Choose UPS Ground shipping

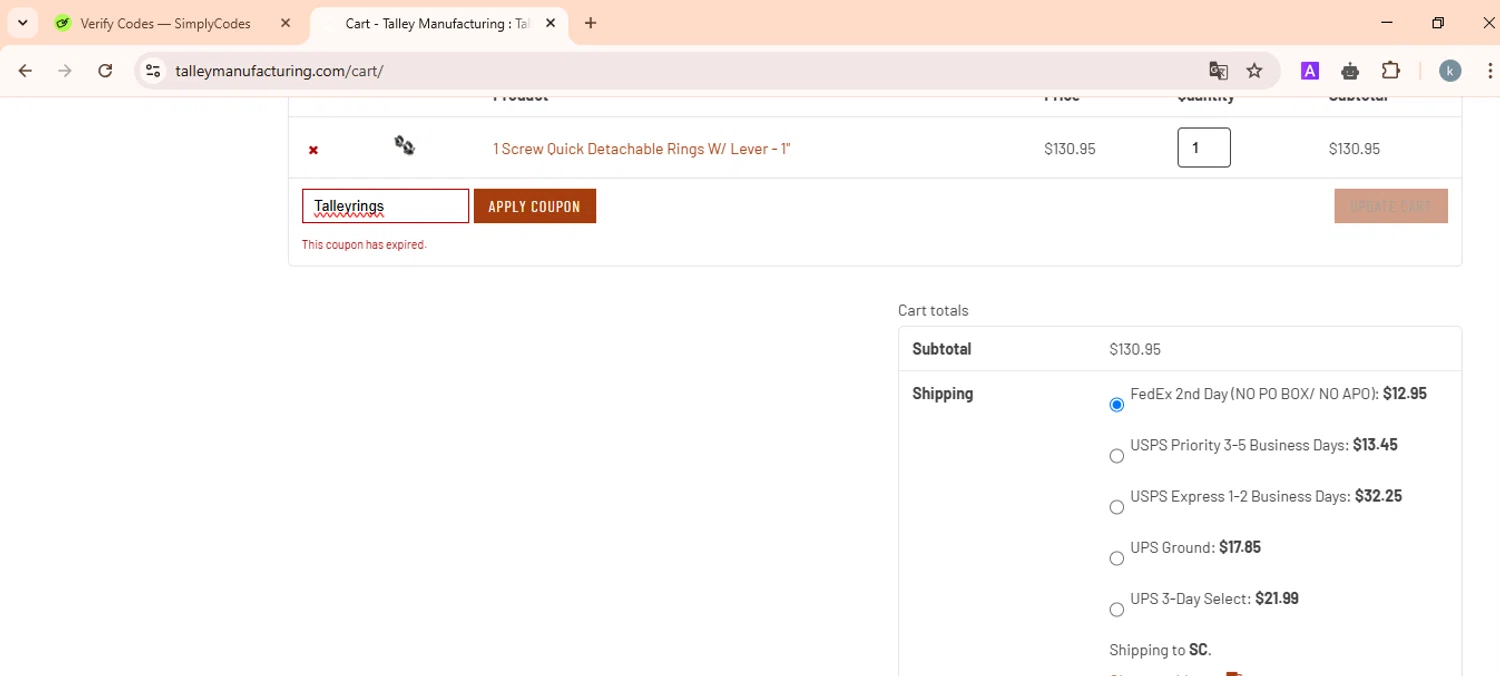[1117, 559]
